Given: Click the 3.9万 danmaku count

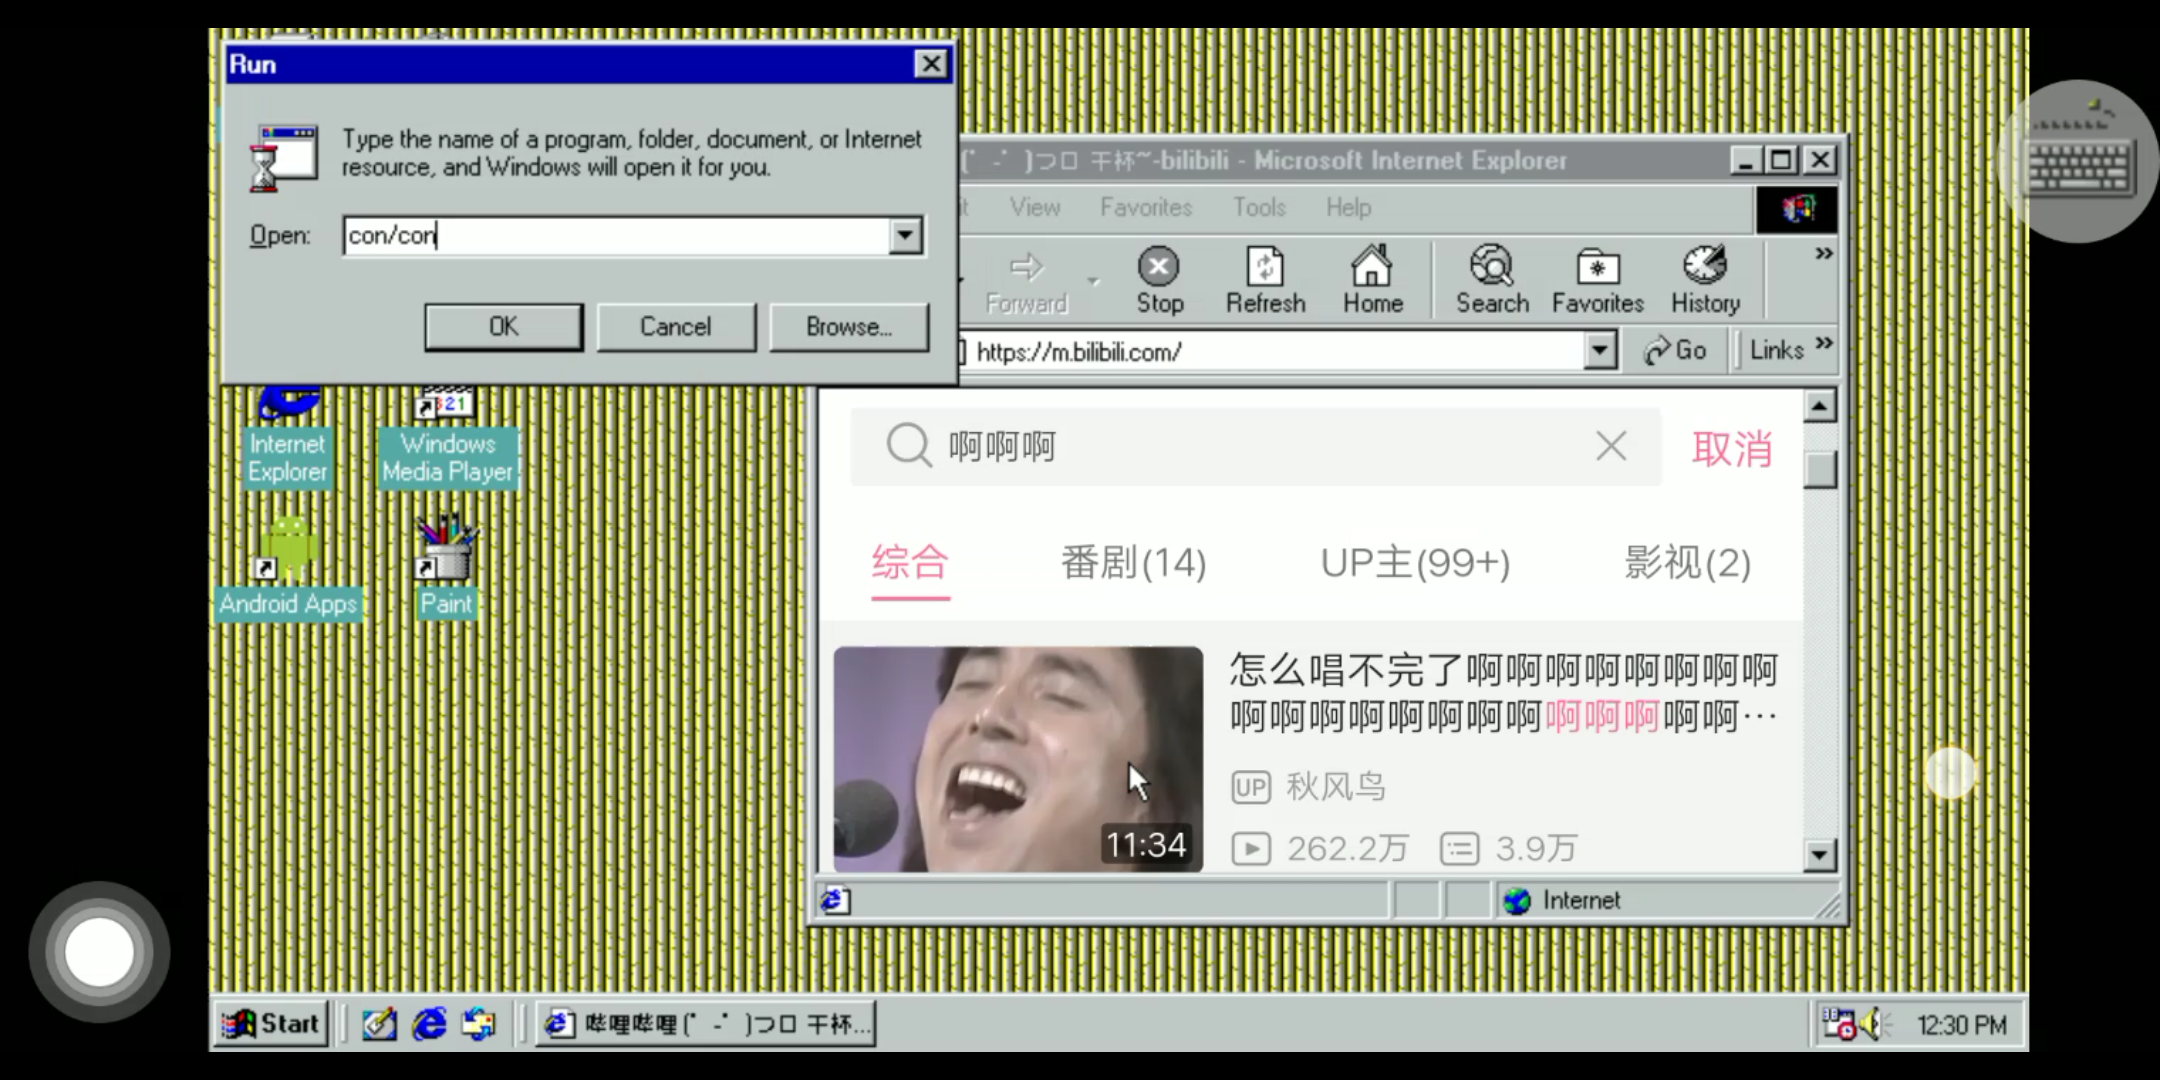Looking at the screenshot, I should coord(1509,849).
